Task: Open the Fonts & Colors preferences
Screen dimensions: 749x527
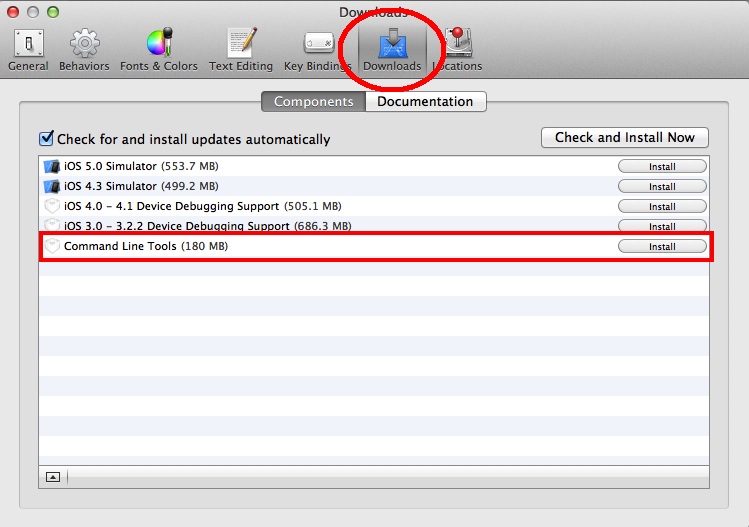Action: [x=159, y=50]
